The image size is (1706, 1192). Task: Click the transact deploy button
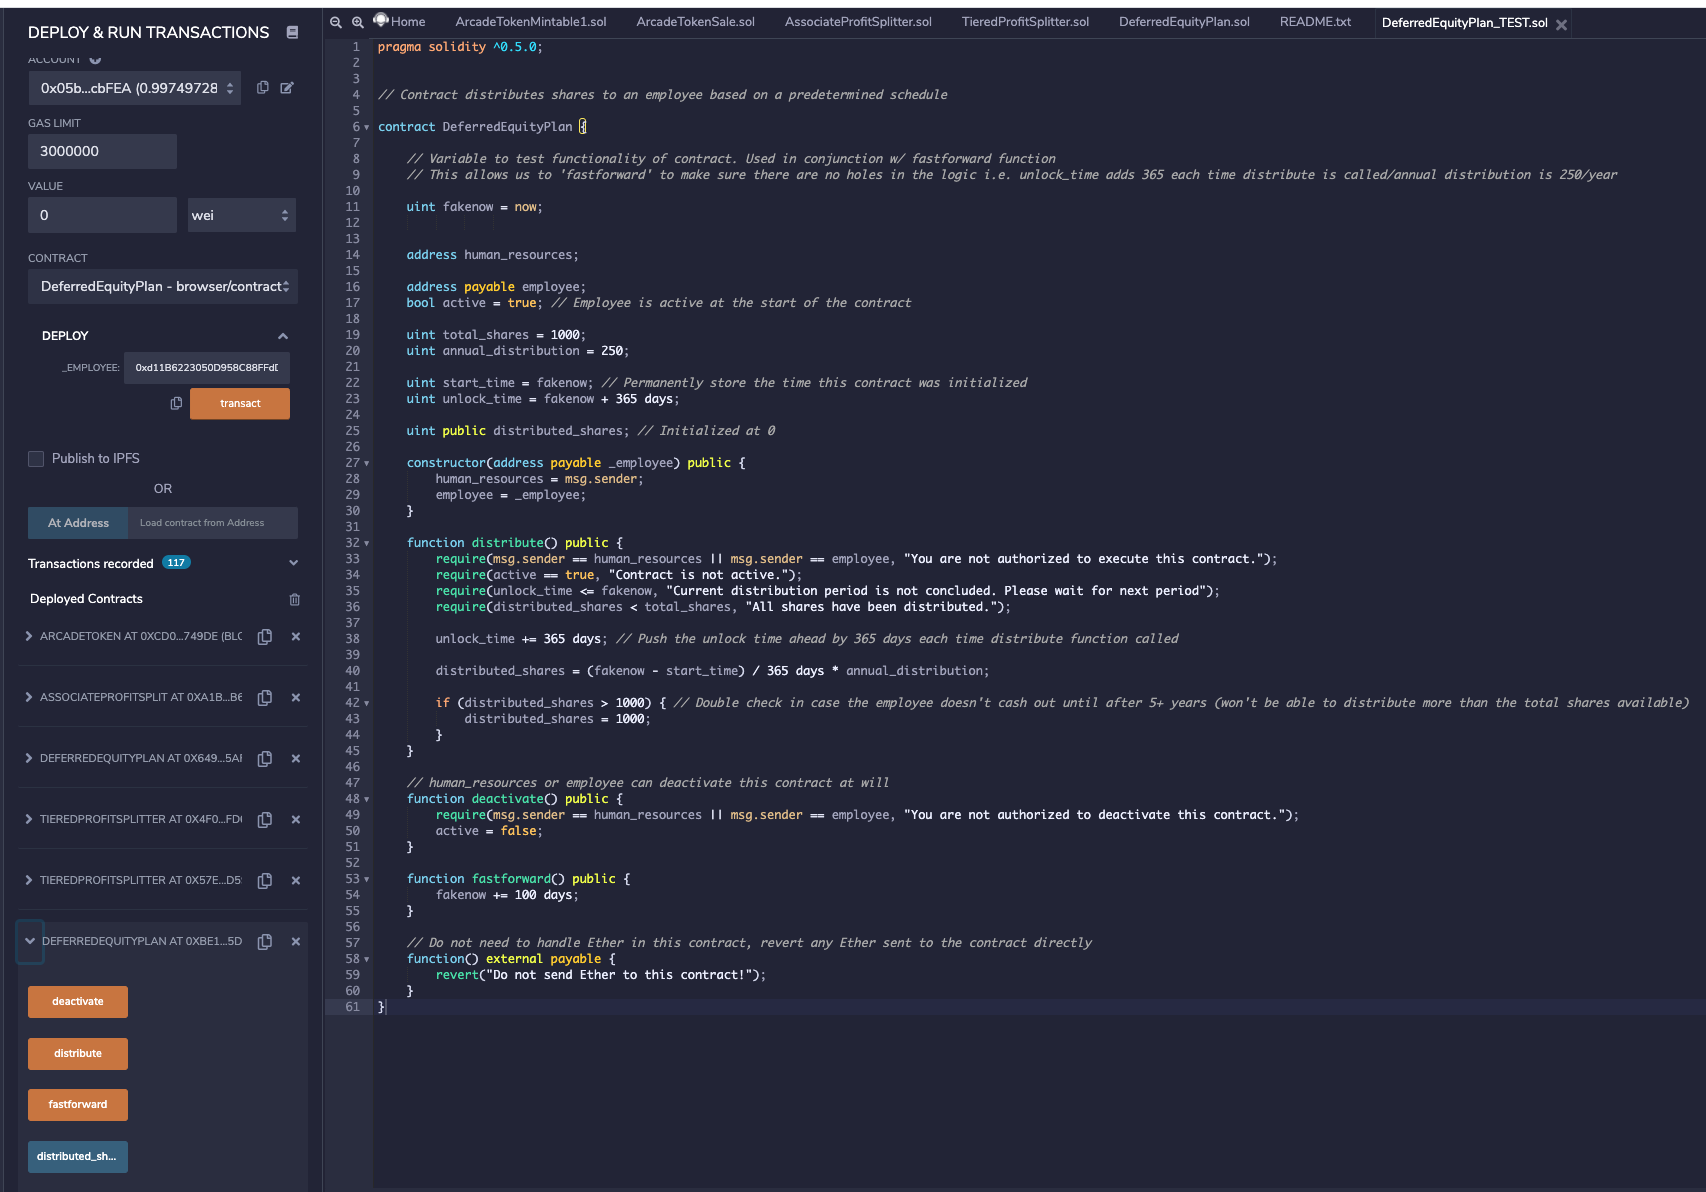pos(240,403)
